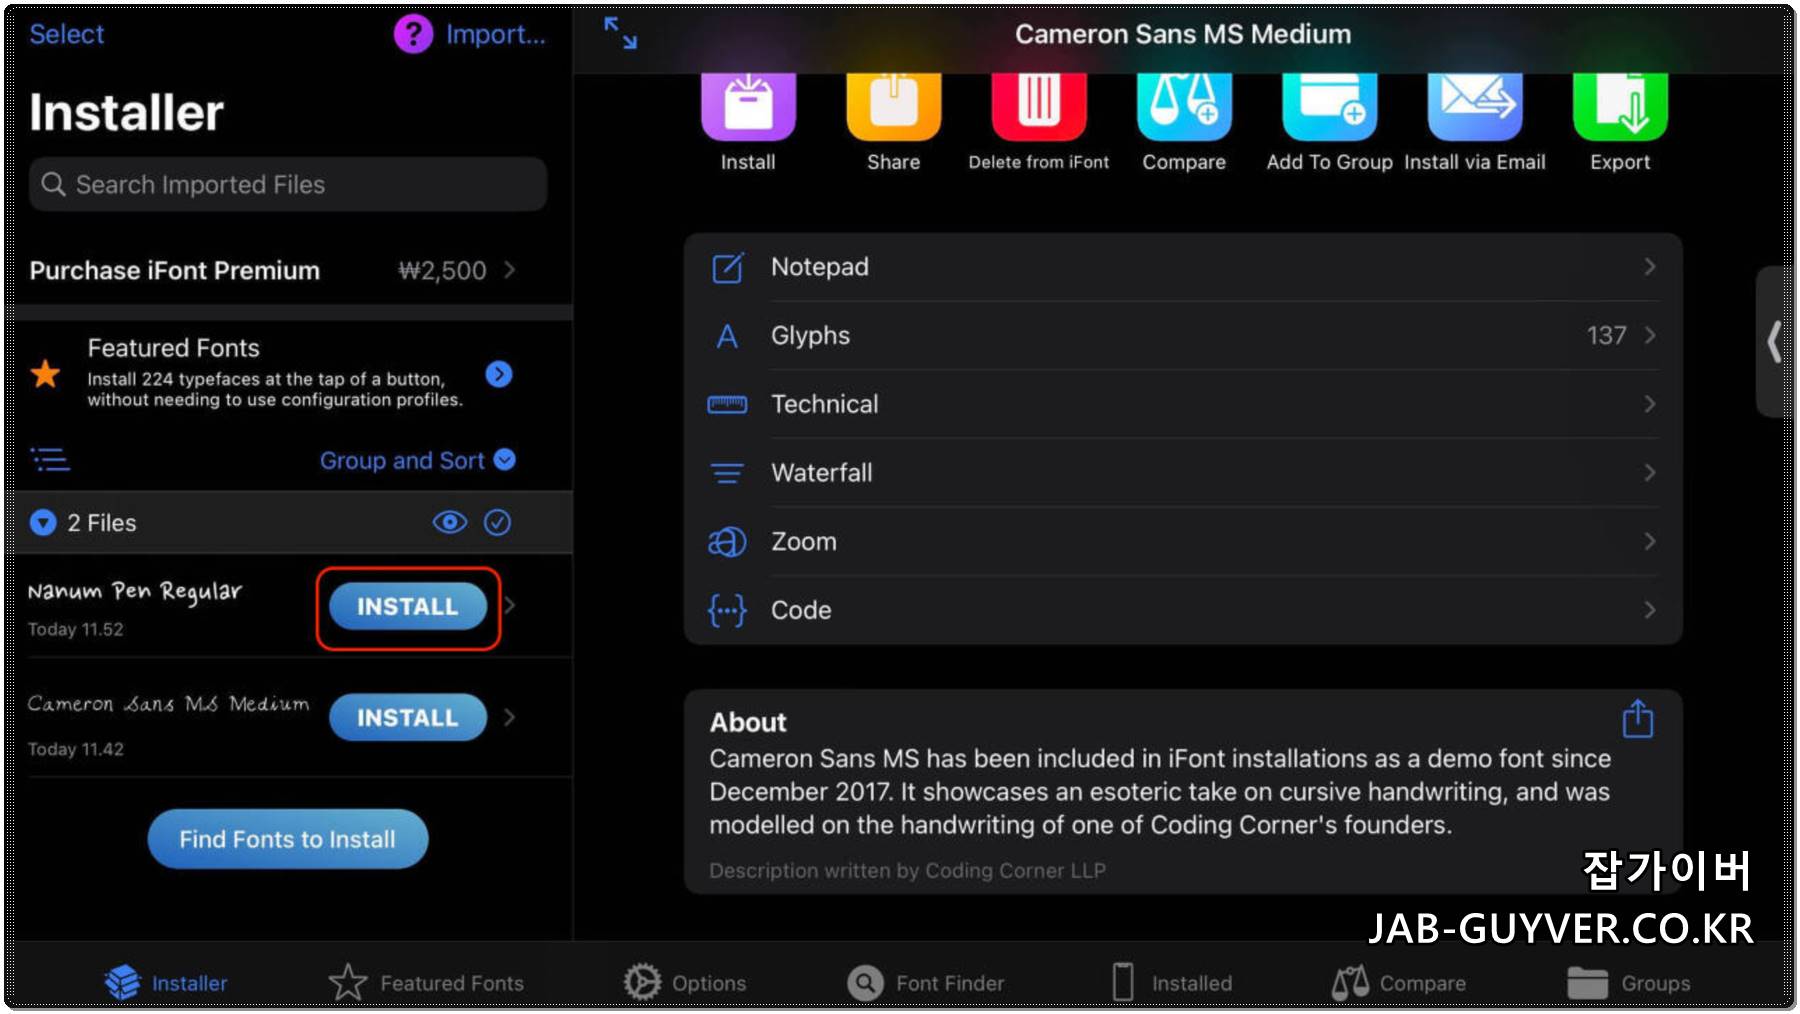
Task: Tap Select in the top left
Action: 66,34
